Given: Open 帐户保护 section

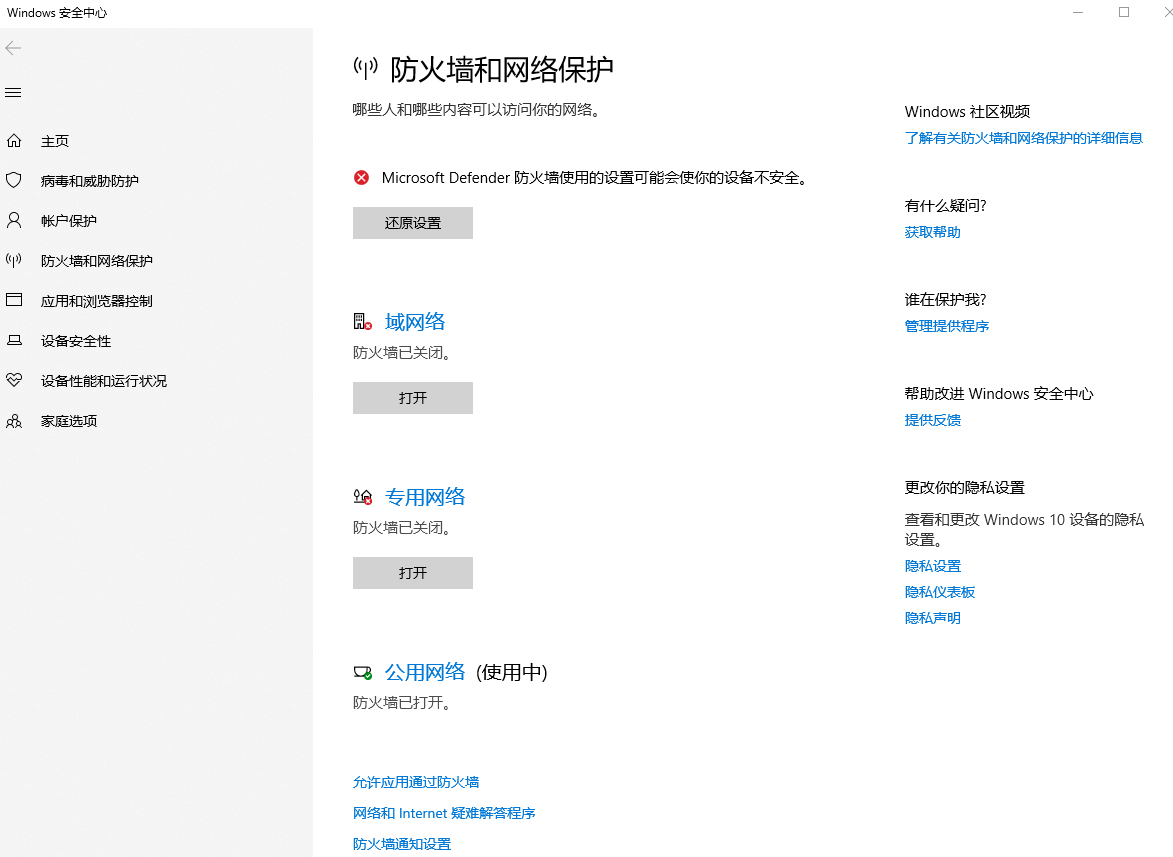Looking at the screenshot, I should pyautogui.click(x=69, y=221).
